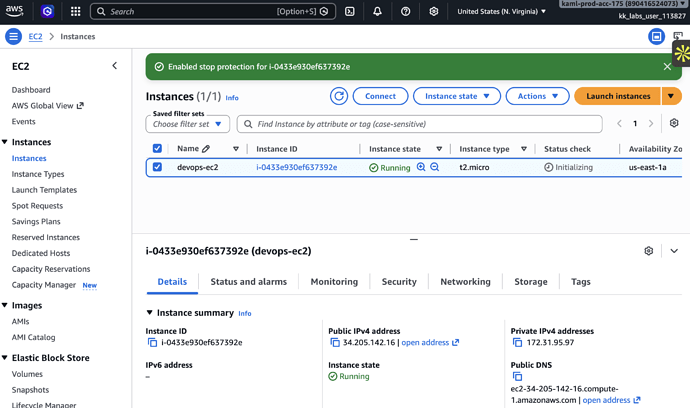Open the Networking tab
Viewport: 690px width, 408px height.
tap(466, 282)
